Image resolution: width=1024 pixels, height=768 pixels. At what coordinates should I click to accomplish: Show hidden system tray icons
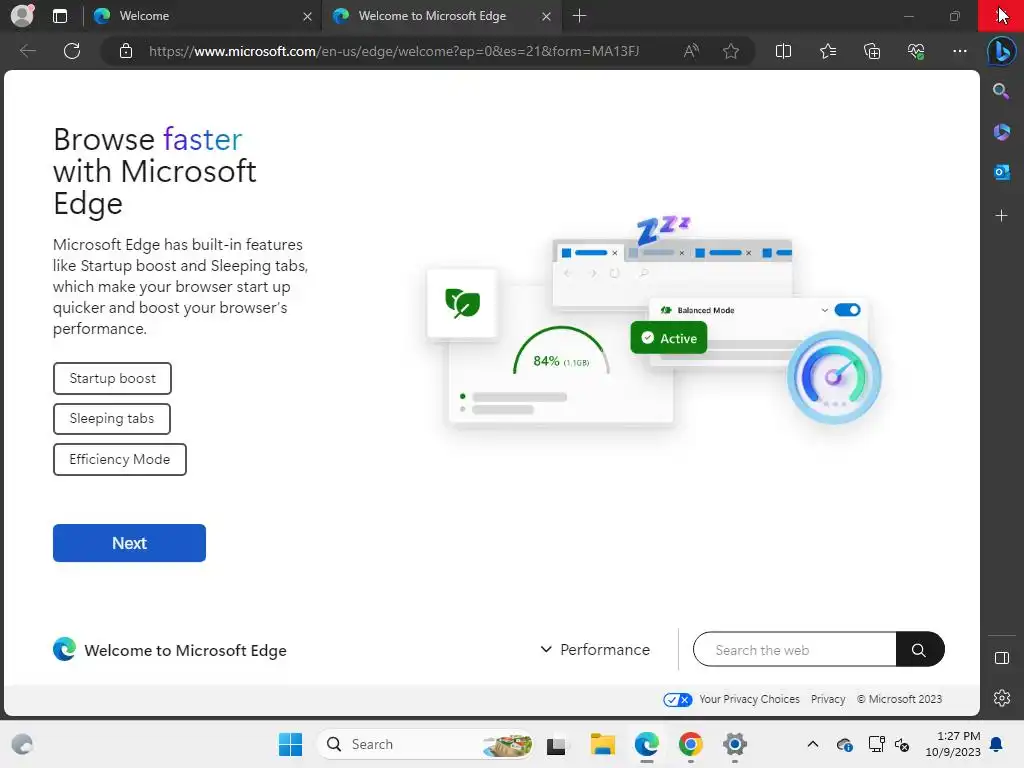[x=812, y=744]
